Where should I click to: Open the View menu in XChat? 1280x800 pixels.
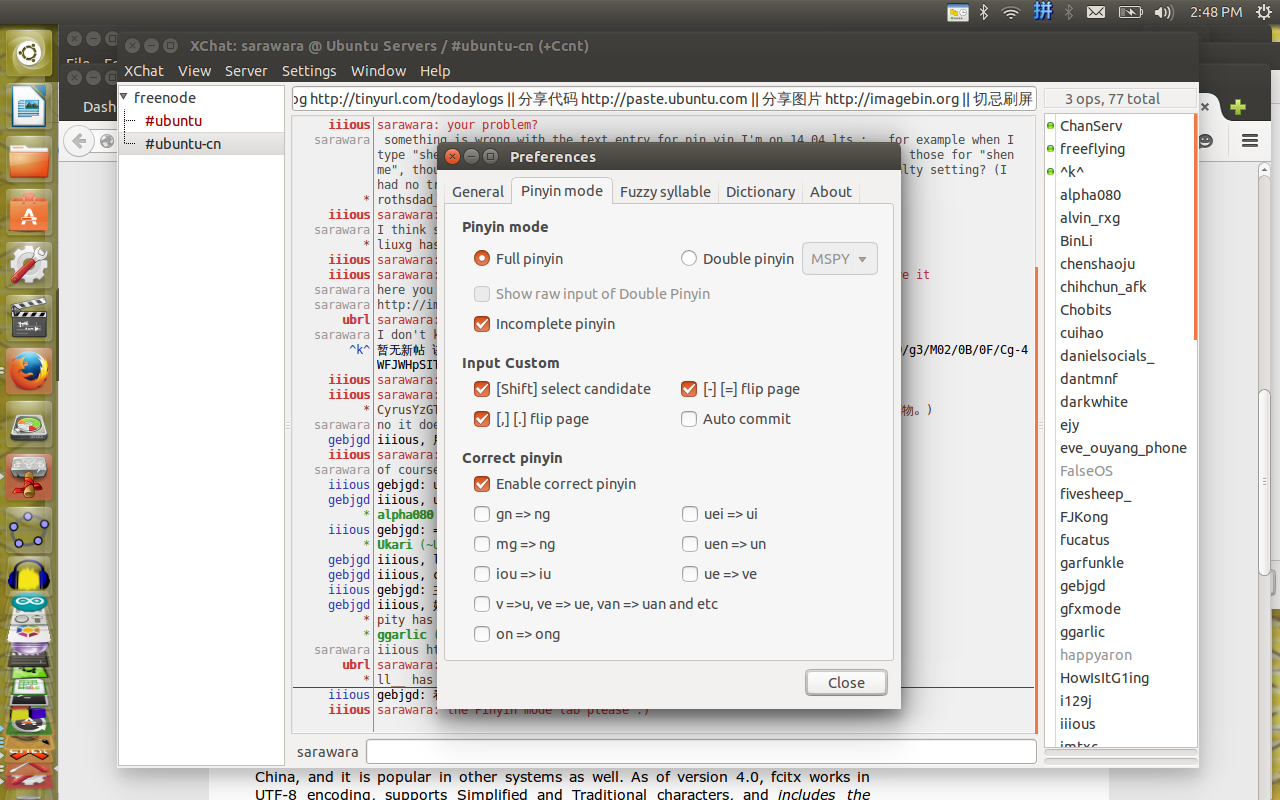tap(194, 71)
